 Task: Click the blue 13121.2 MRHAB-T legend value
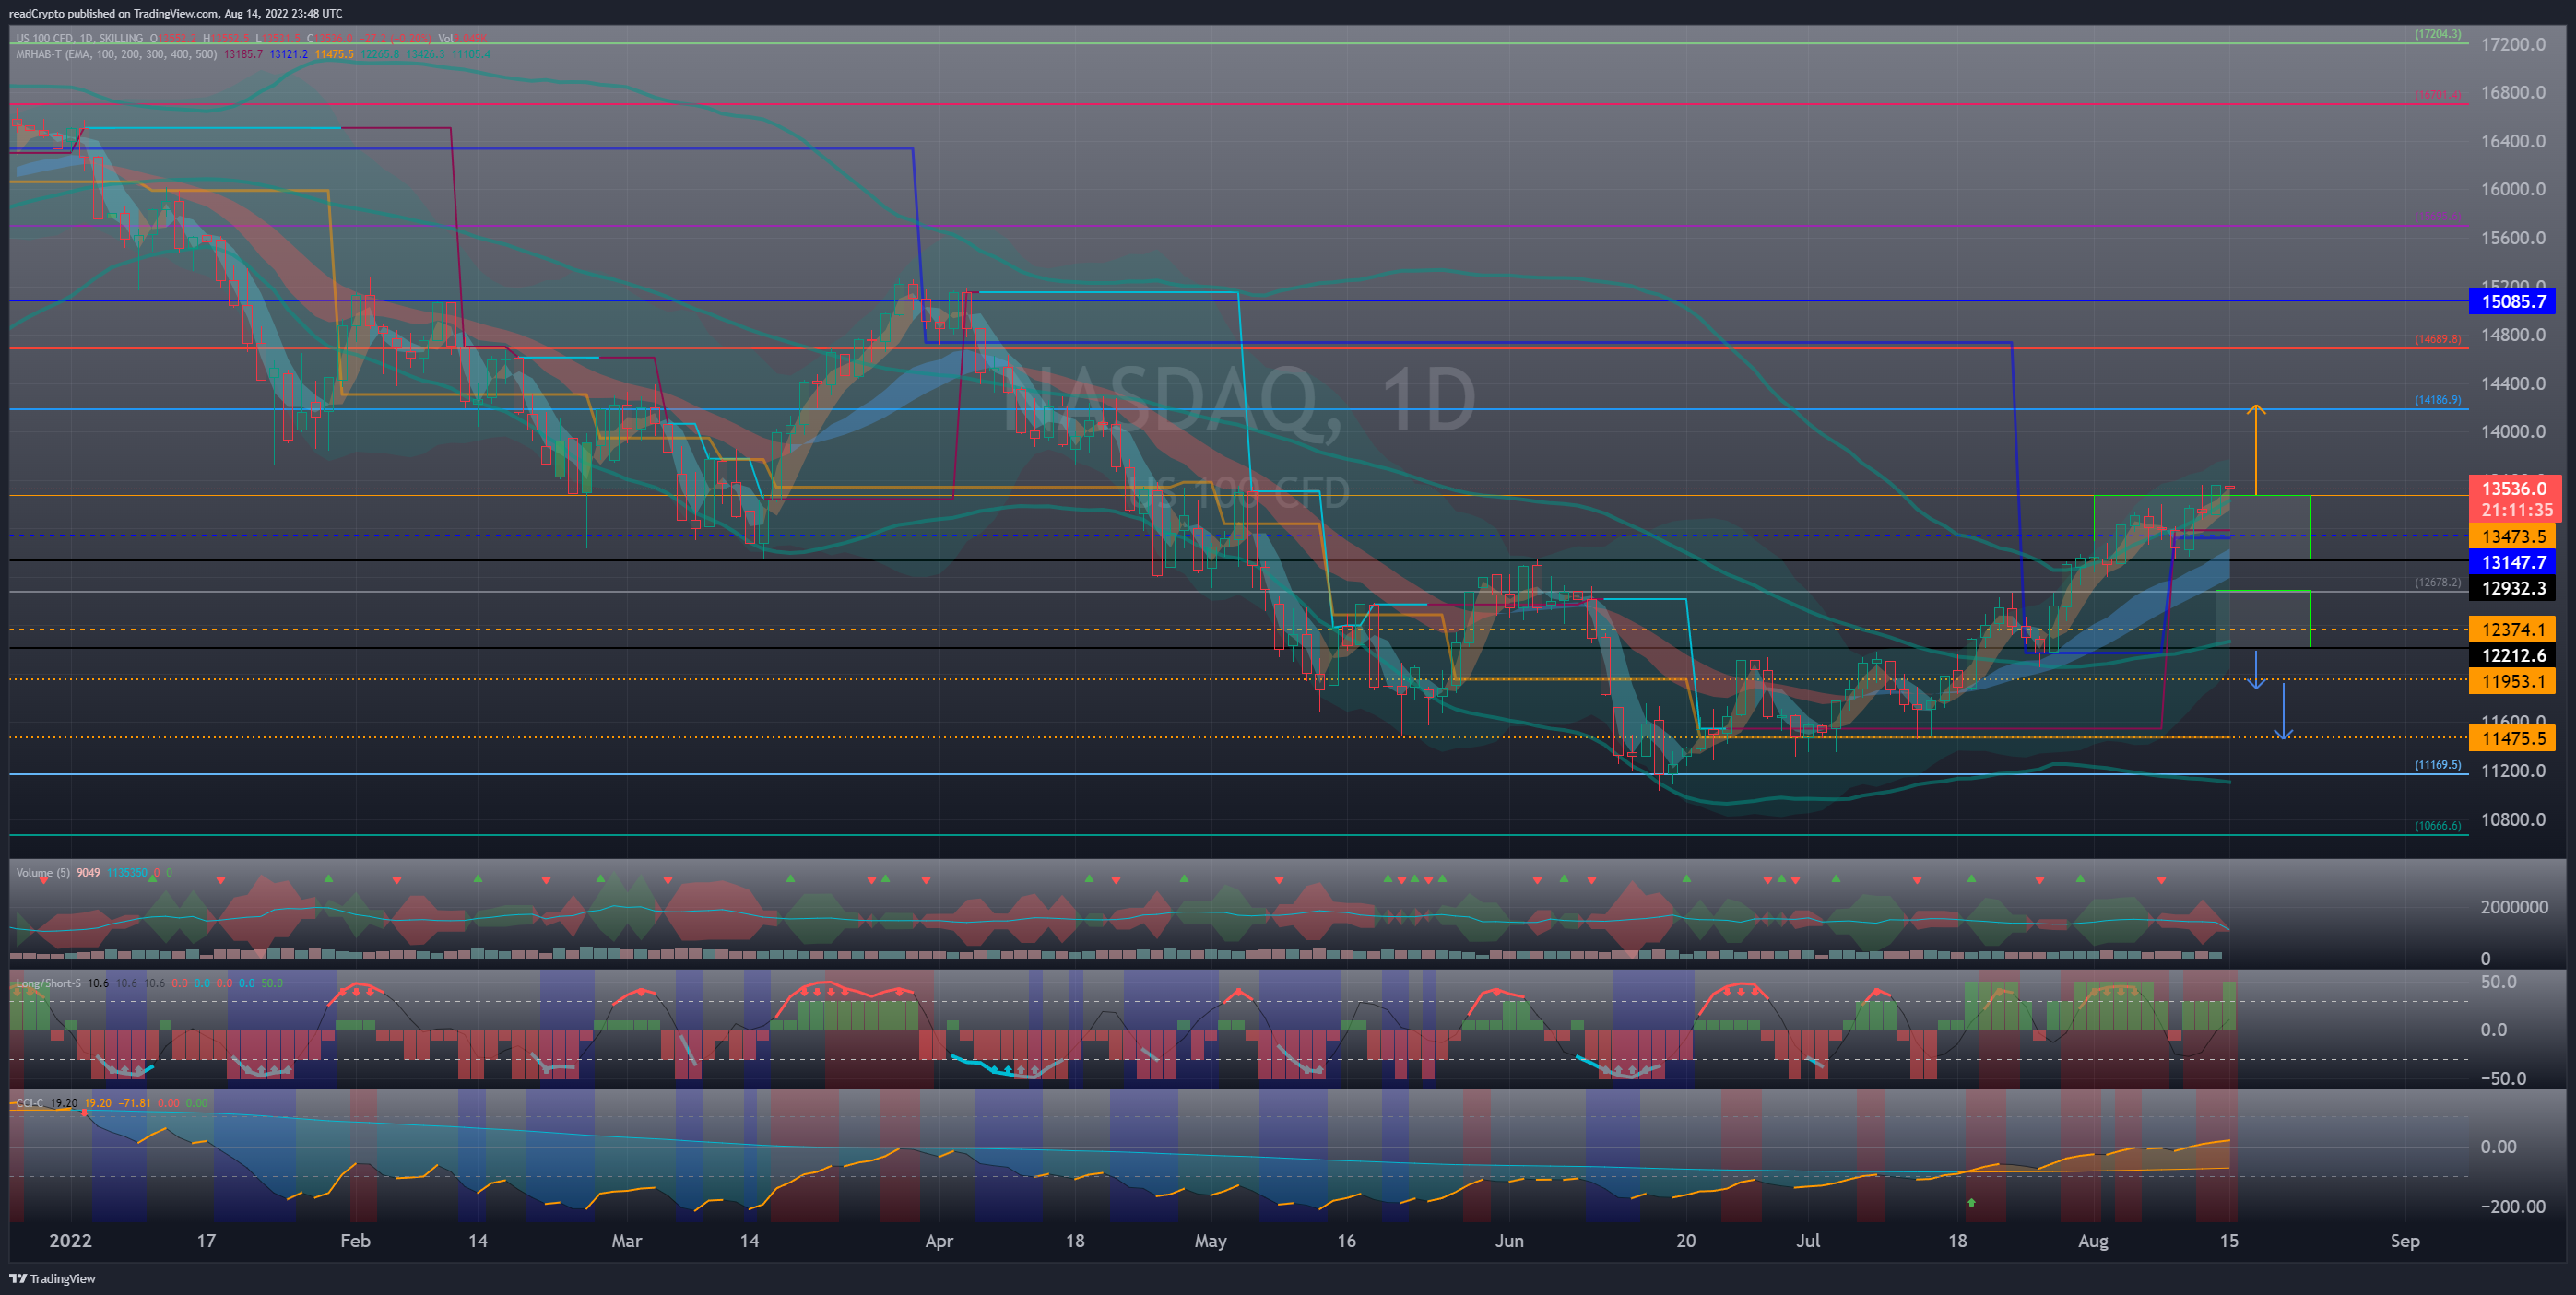click(289, 54)
